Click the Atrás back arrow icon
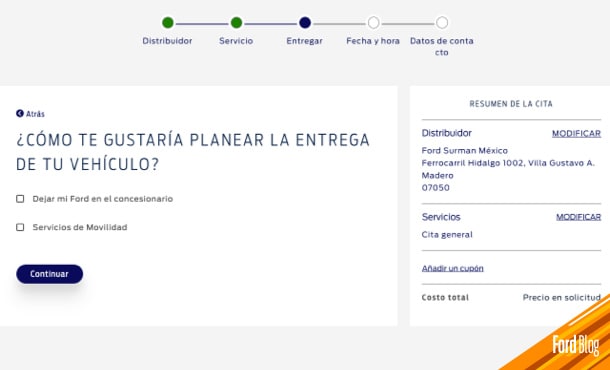Viewport: 610px width, 370px height. (20, 113)
